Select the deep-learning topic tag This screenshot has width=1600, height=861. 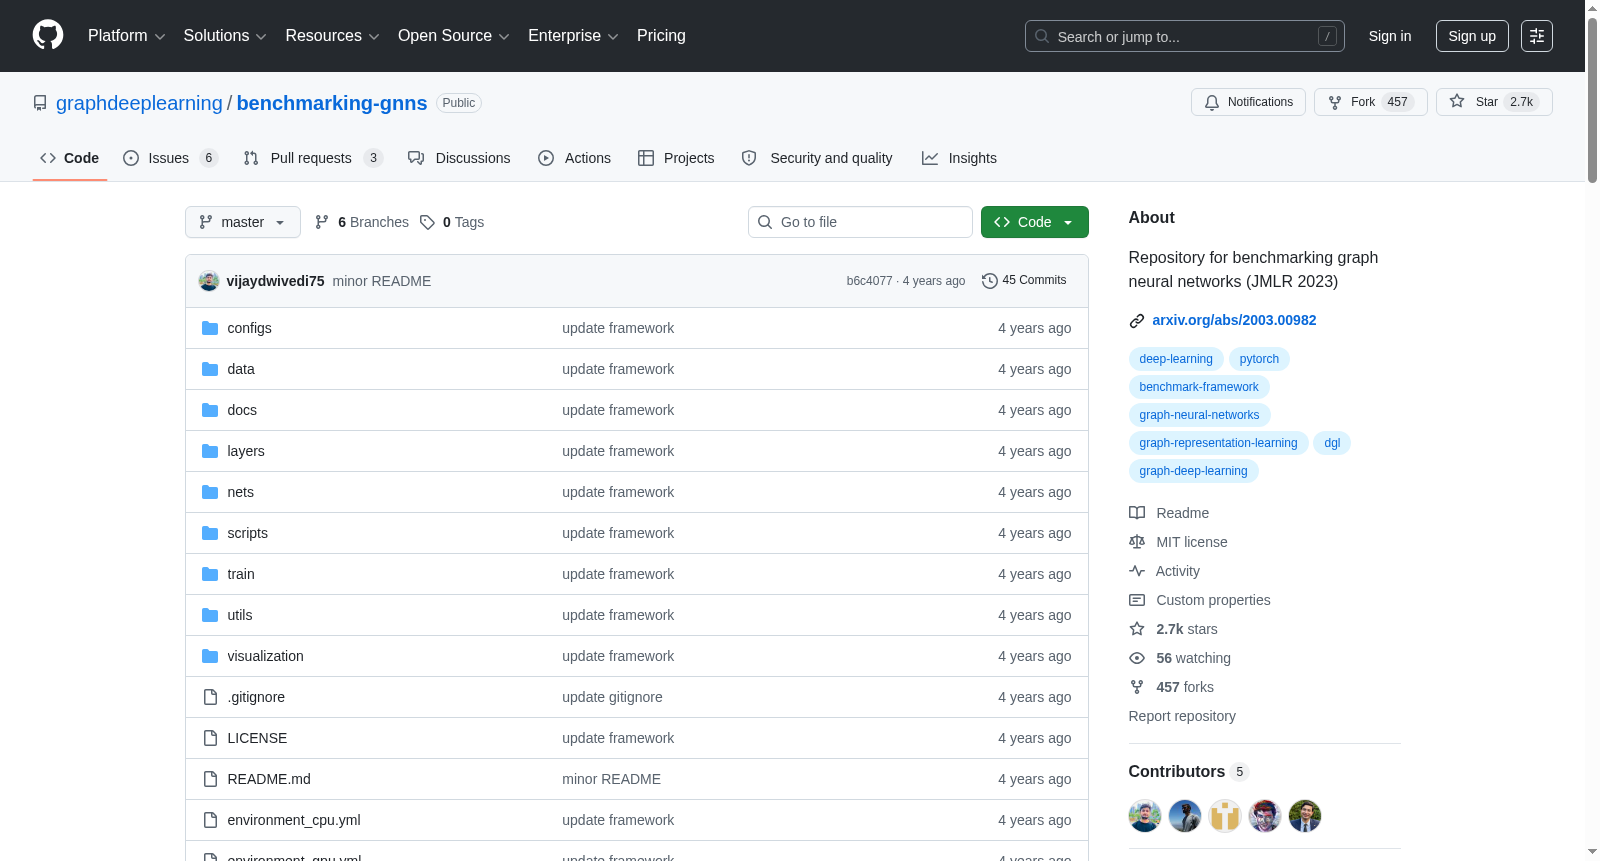(1176, 359)
